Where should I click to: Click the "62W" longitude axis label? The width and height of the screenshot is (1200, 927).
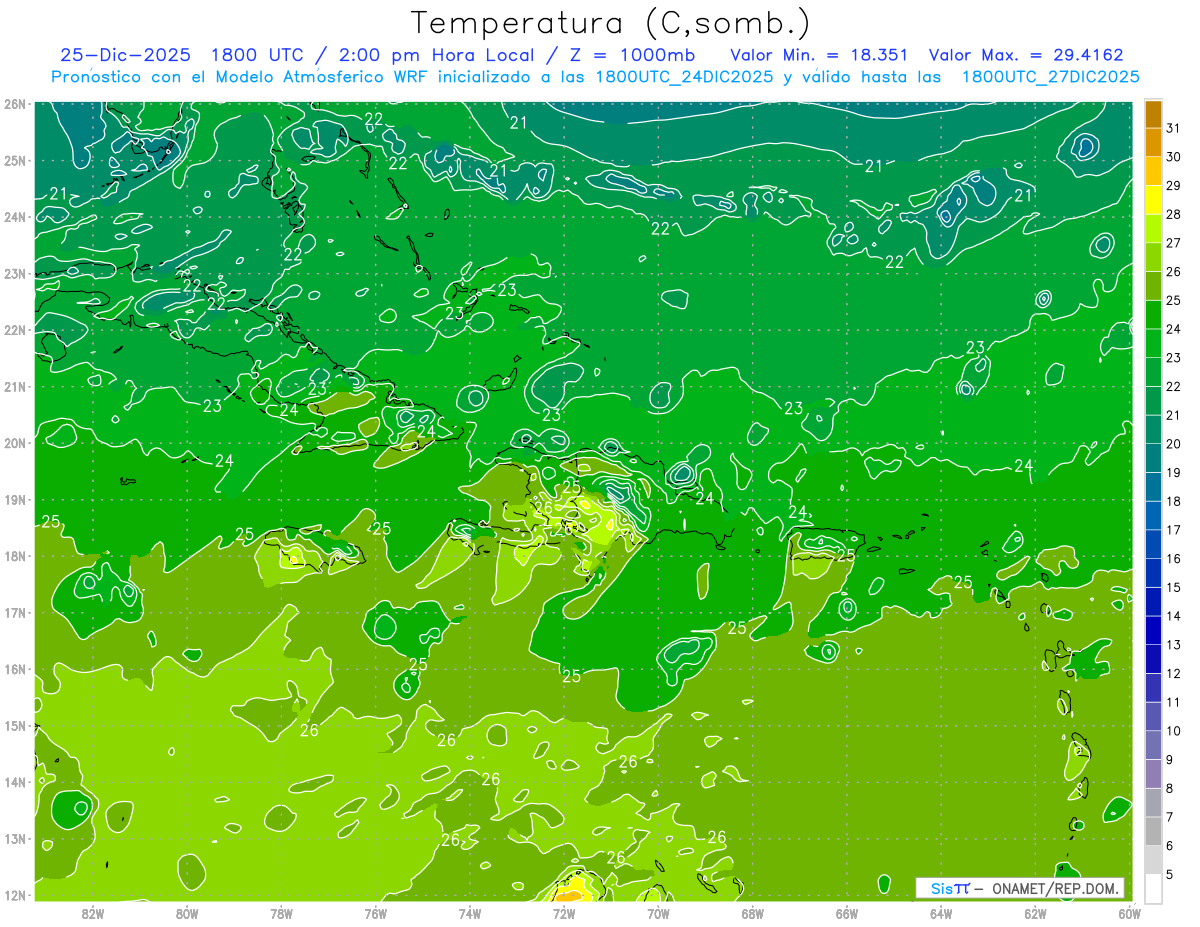[x=1036, y=913]
